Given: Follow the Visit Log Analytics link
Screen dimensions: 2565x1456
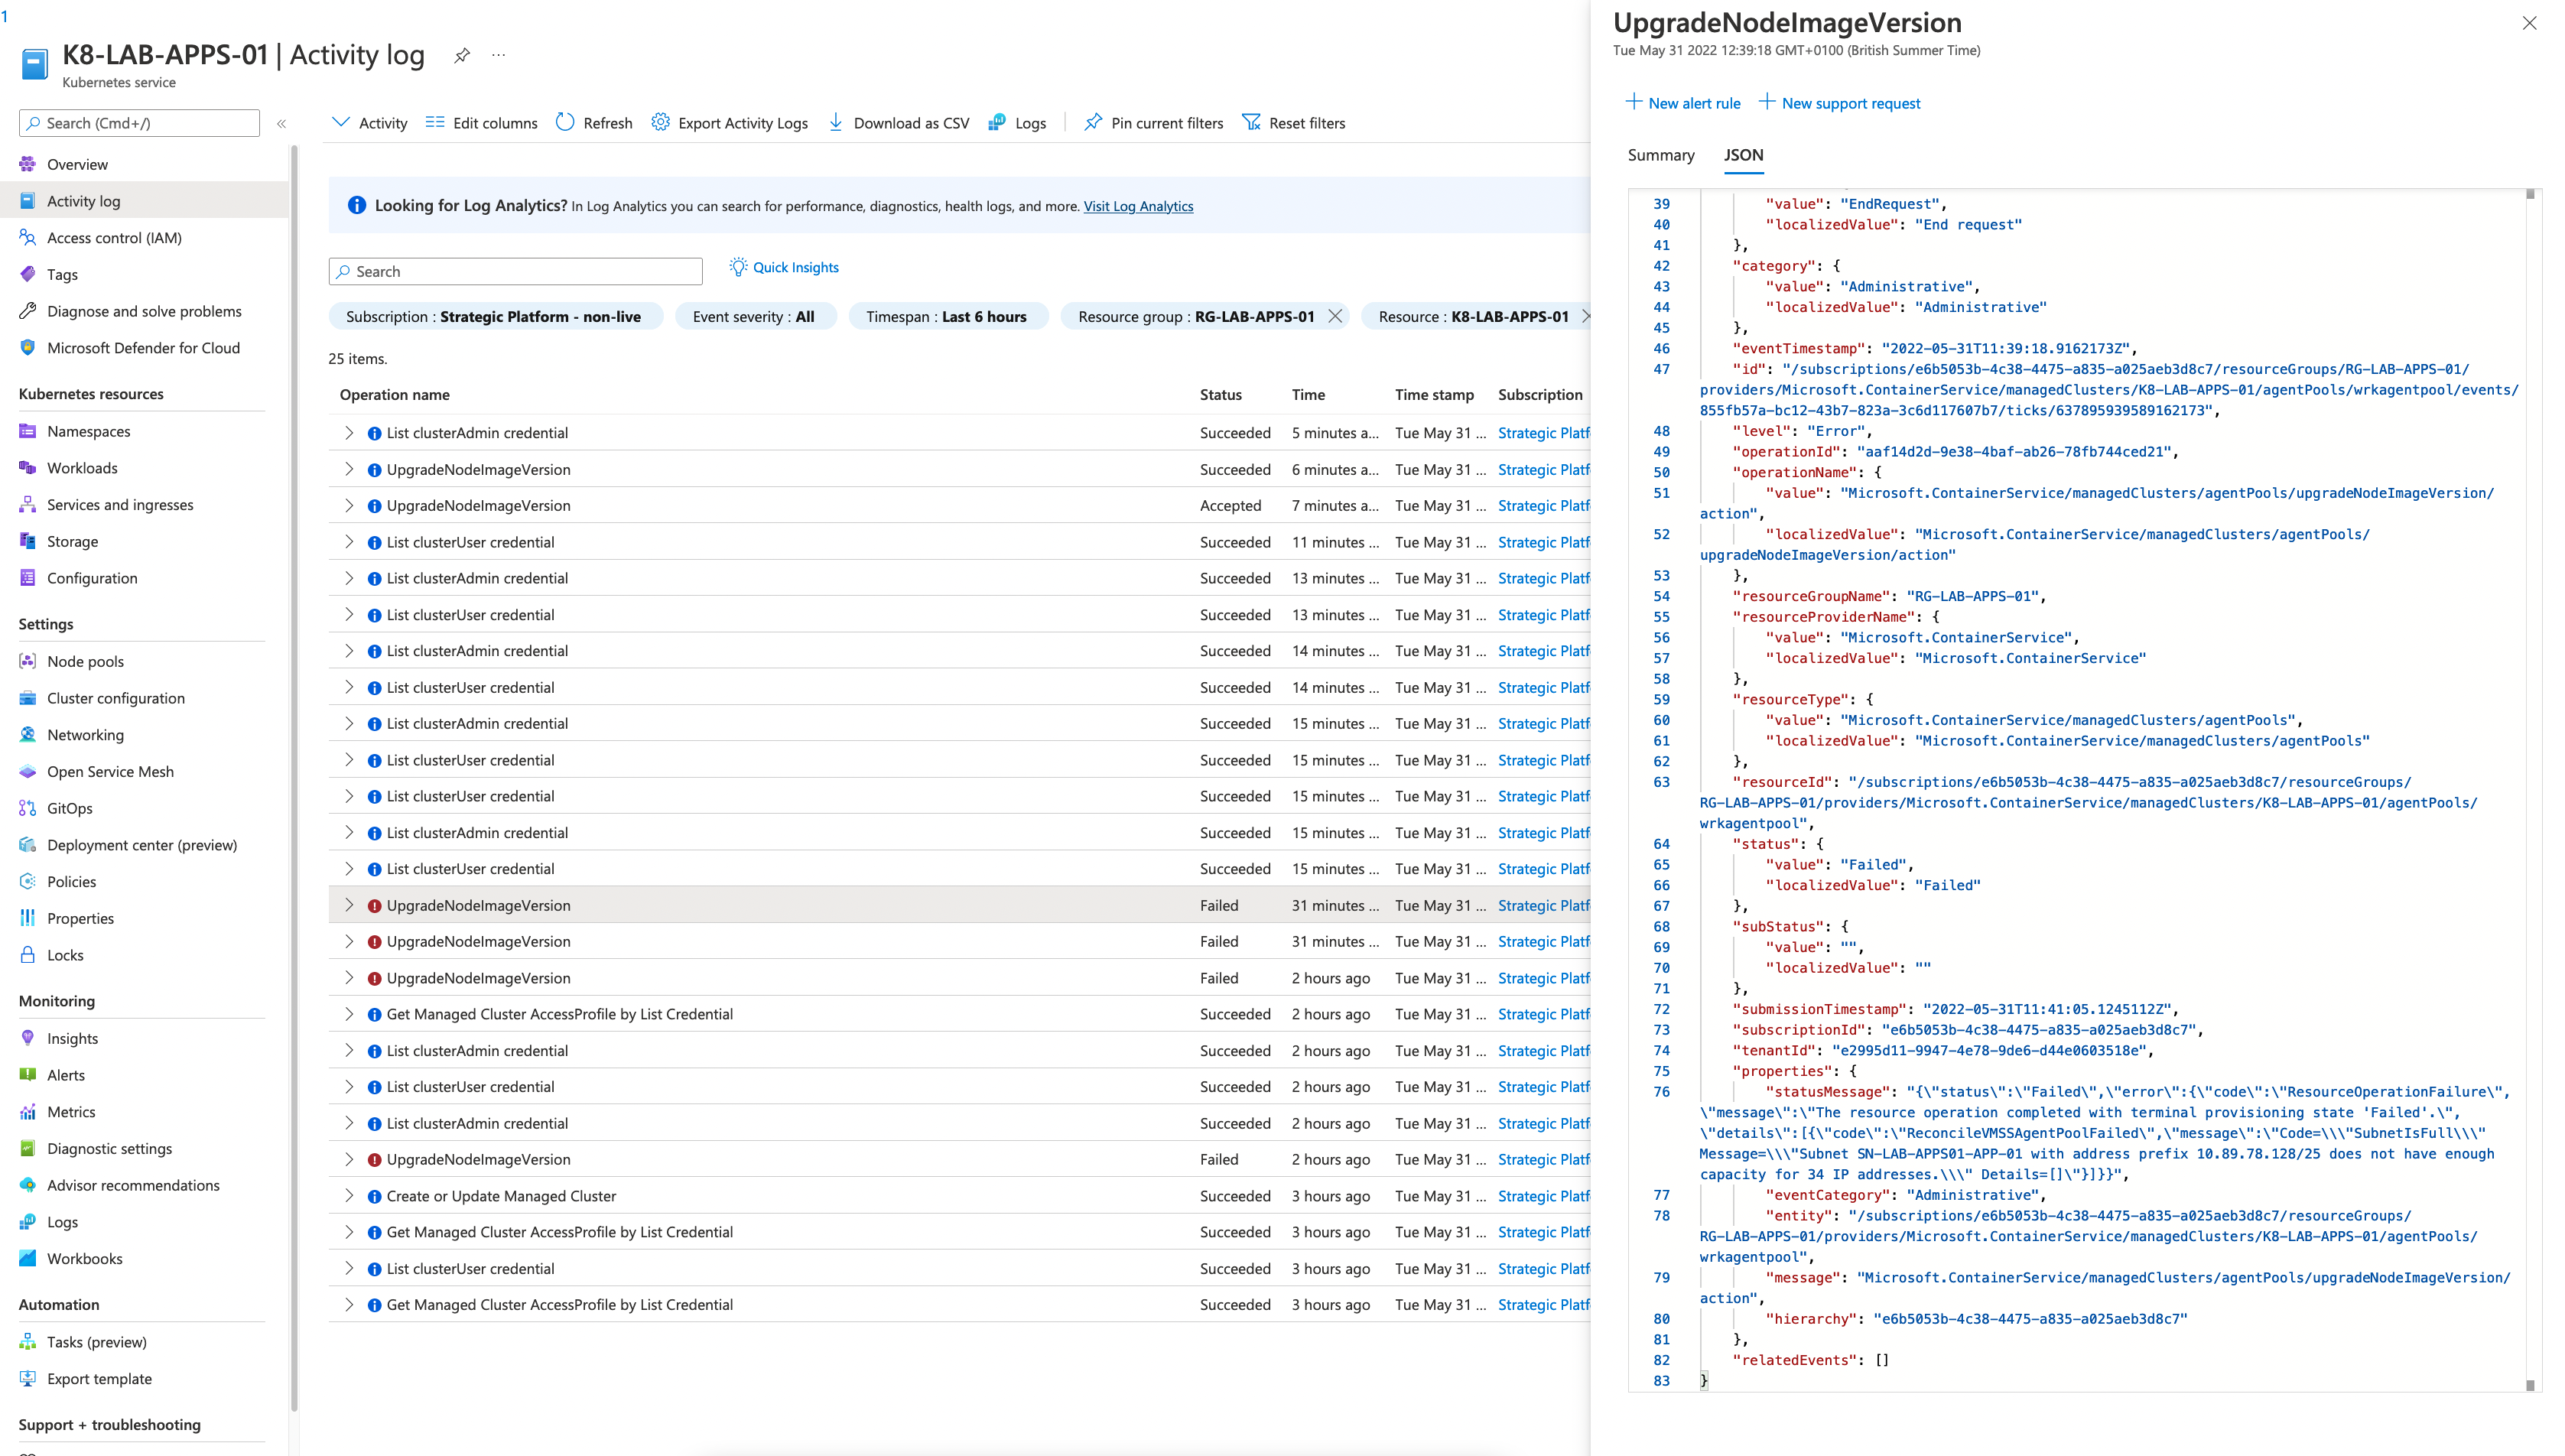Looking at the screenshot, I should click(x=1138, y=206).
